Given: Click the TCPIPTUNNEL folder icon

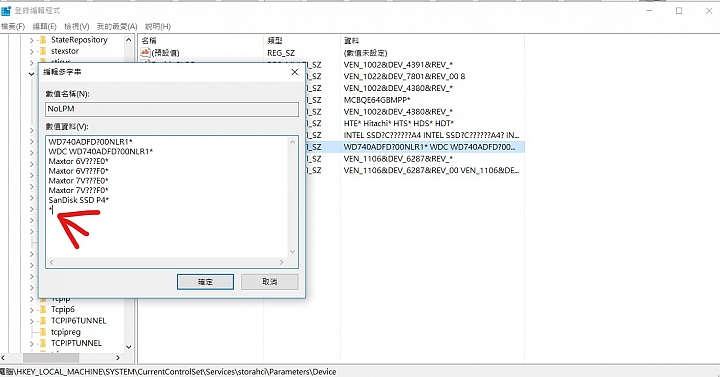Looking at the screenshot, I should coord(43,343).
